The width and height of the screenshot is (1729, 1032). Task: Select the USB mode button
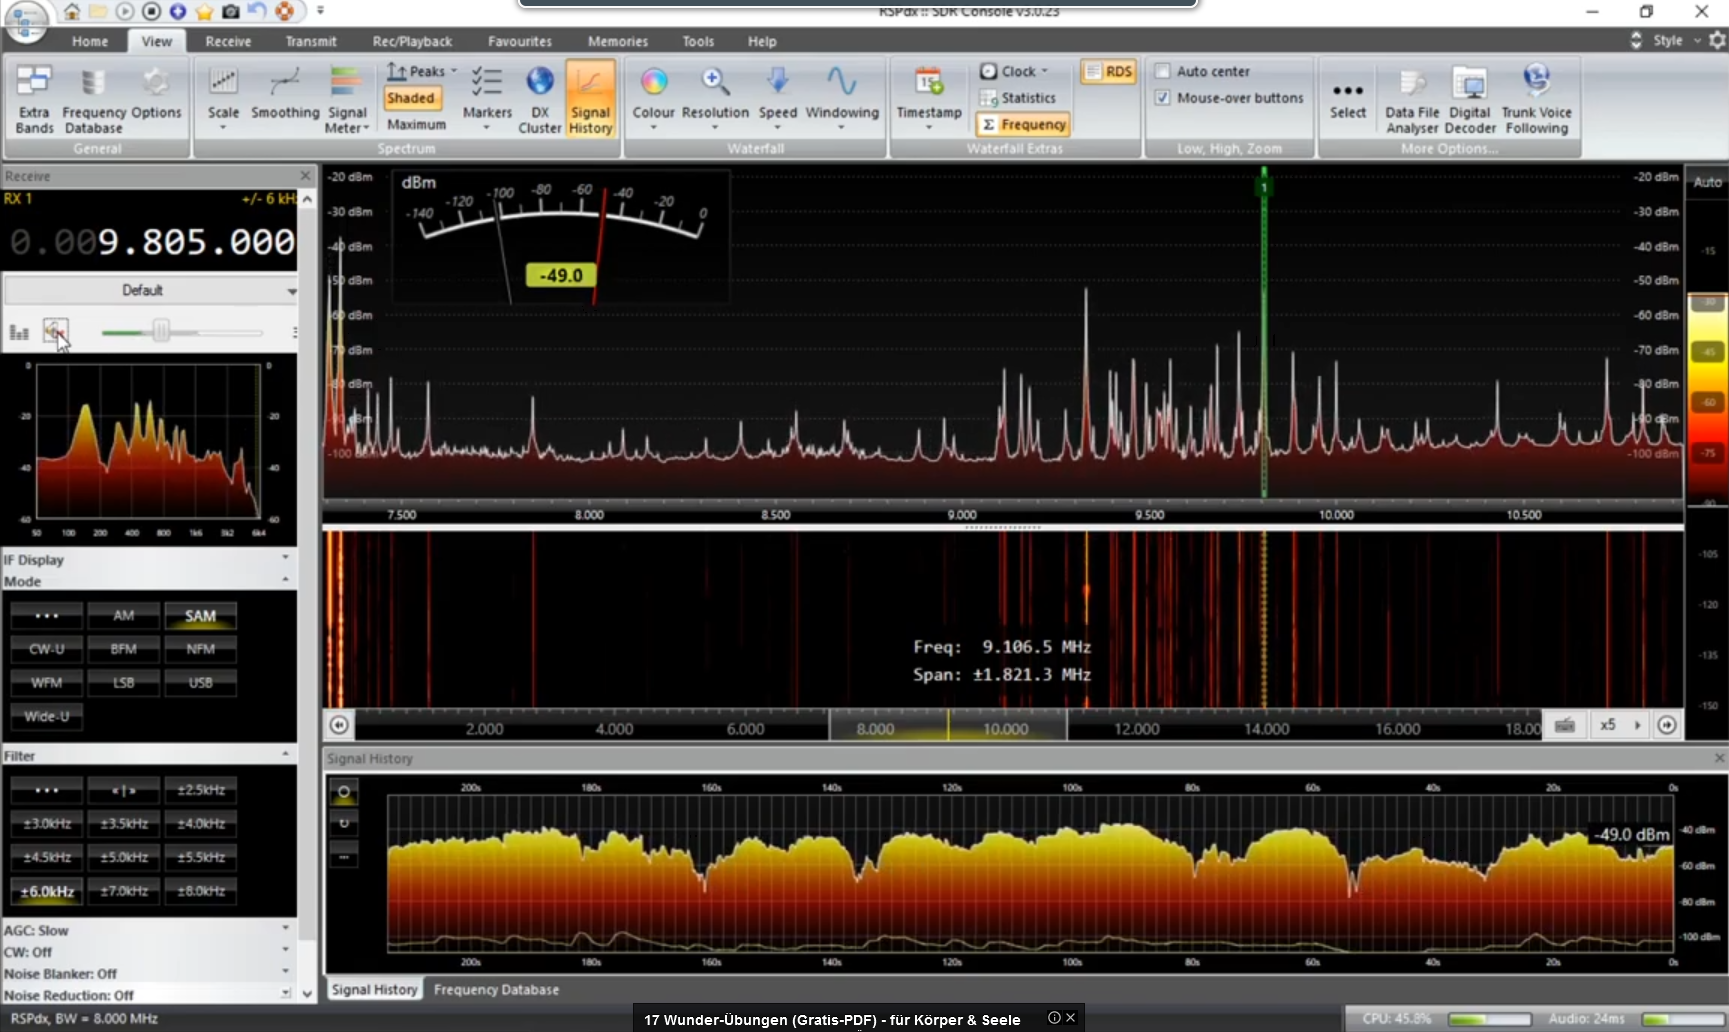200,683
